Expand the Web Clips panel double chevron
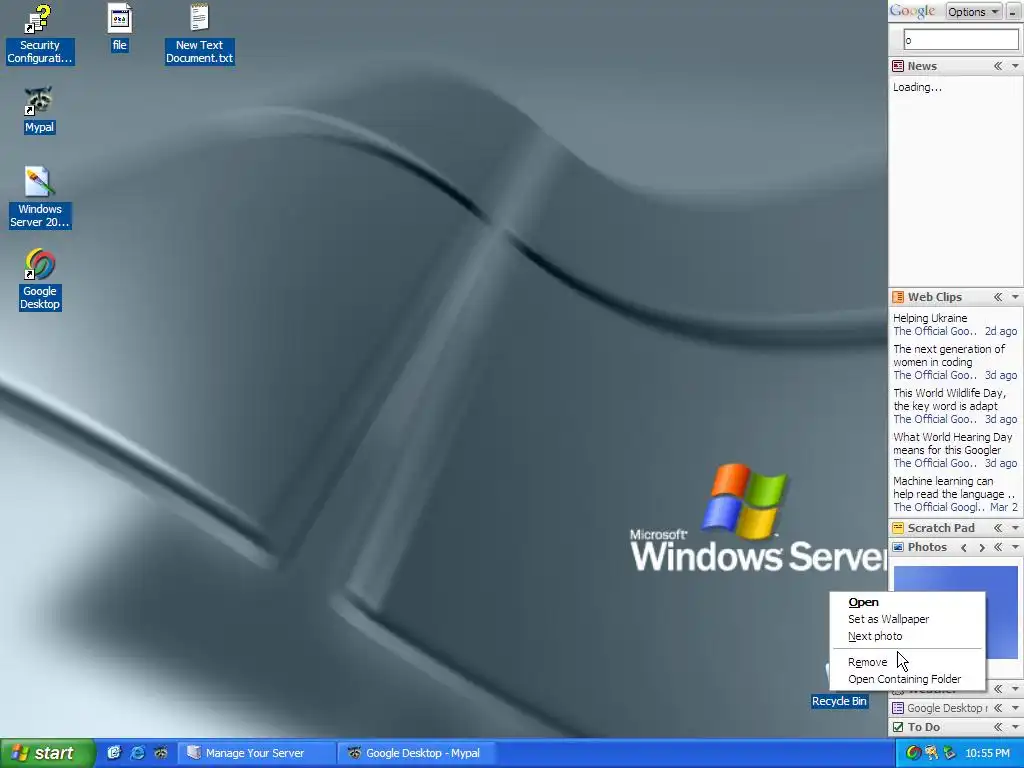1024x768 pixels. click(998, 297)
